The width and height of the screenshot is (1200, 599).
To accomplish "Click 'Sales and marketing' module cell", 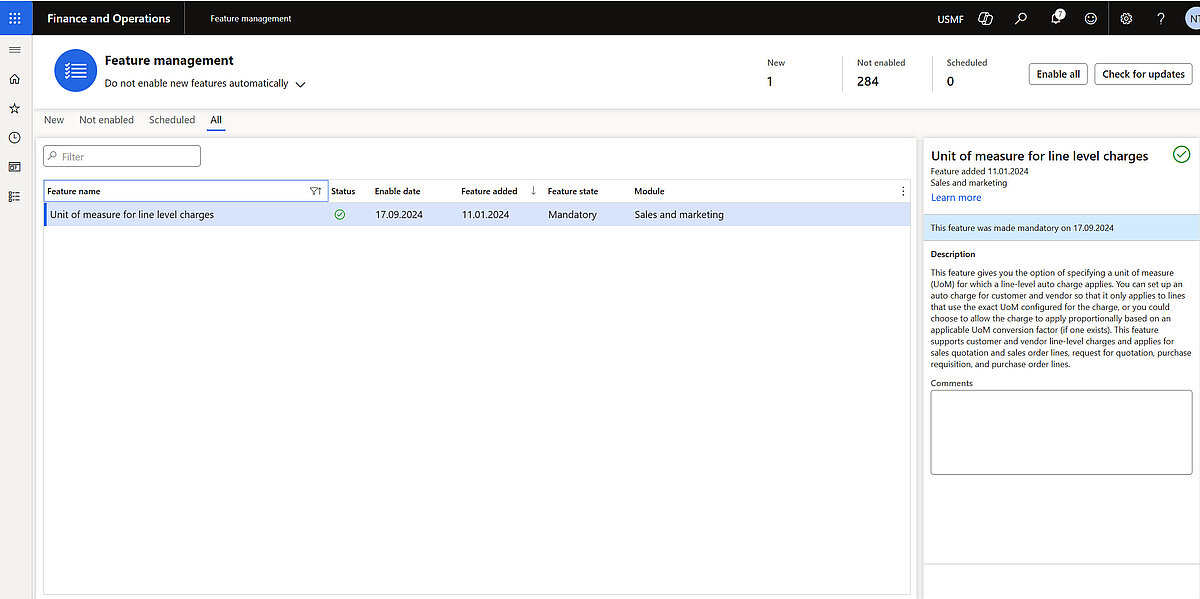I will click(x=679, y=214).
